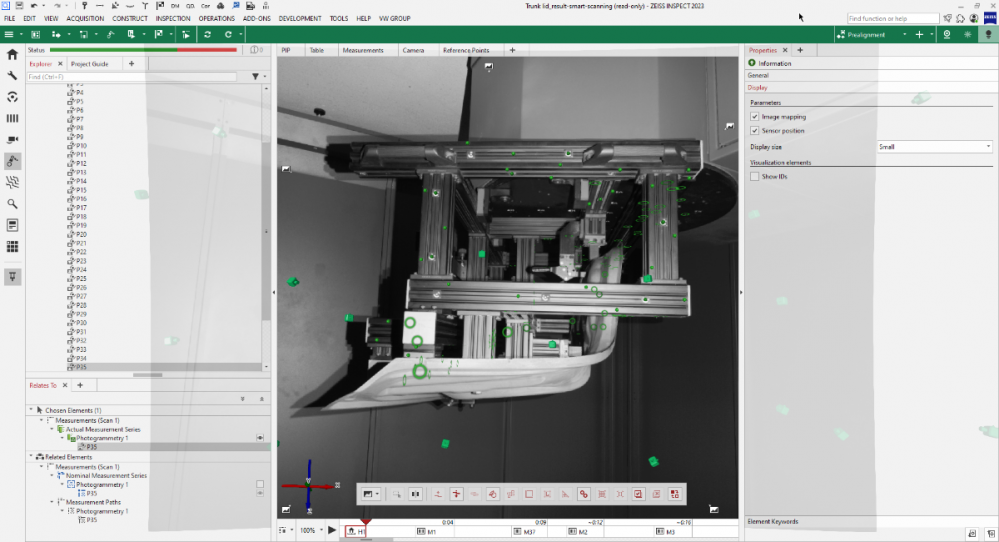Disable the Sensor position checkbox
The image size is (999, 542).
(754, 130)
